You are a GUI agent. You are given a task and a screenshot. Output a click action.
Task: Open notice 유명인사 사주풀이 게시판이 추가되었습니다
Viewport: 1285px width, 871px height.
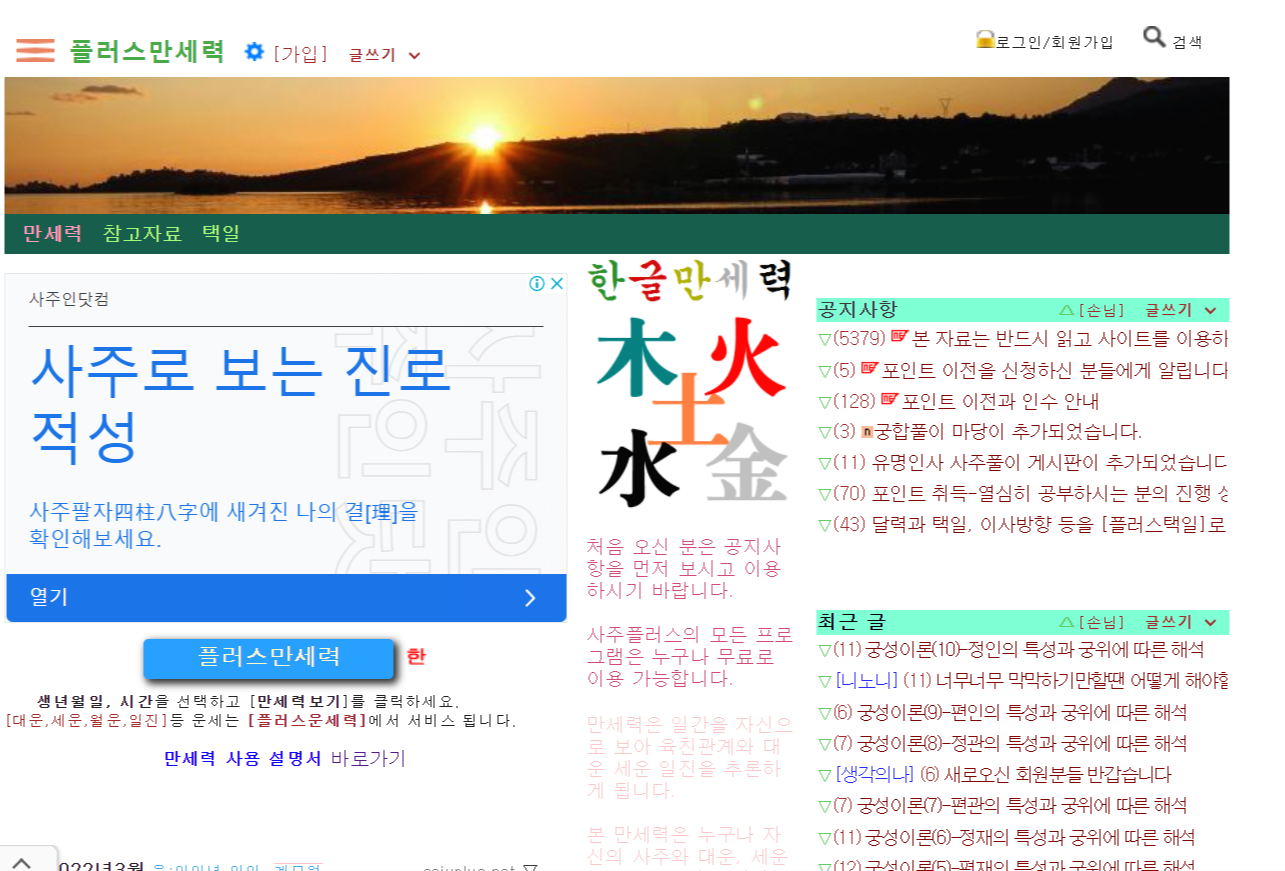(1050, 463)
